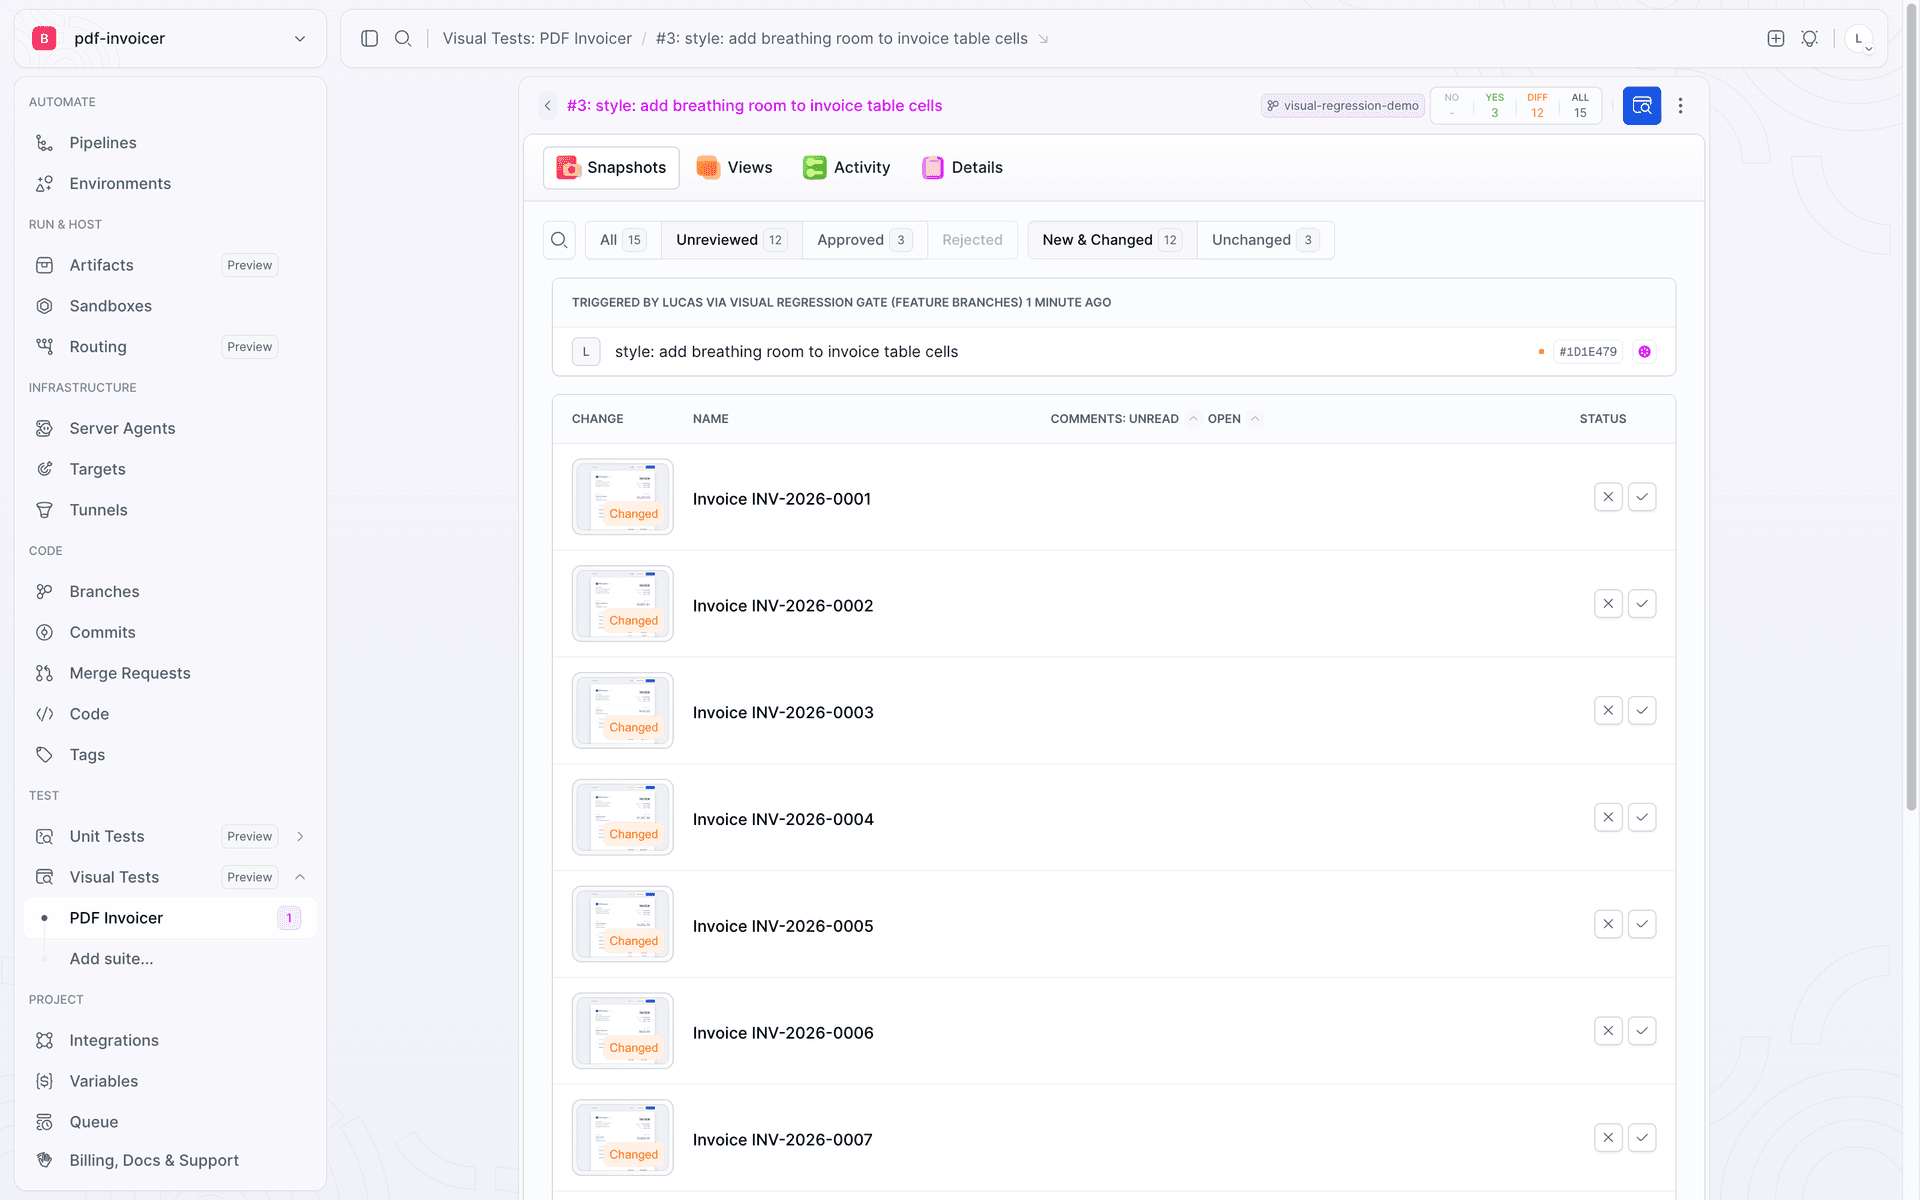Approve Invoice INV-2026-0003 snapshot
Viewport: 1920px width, 1200px height.
(x=1642, y=711)
